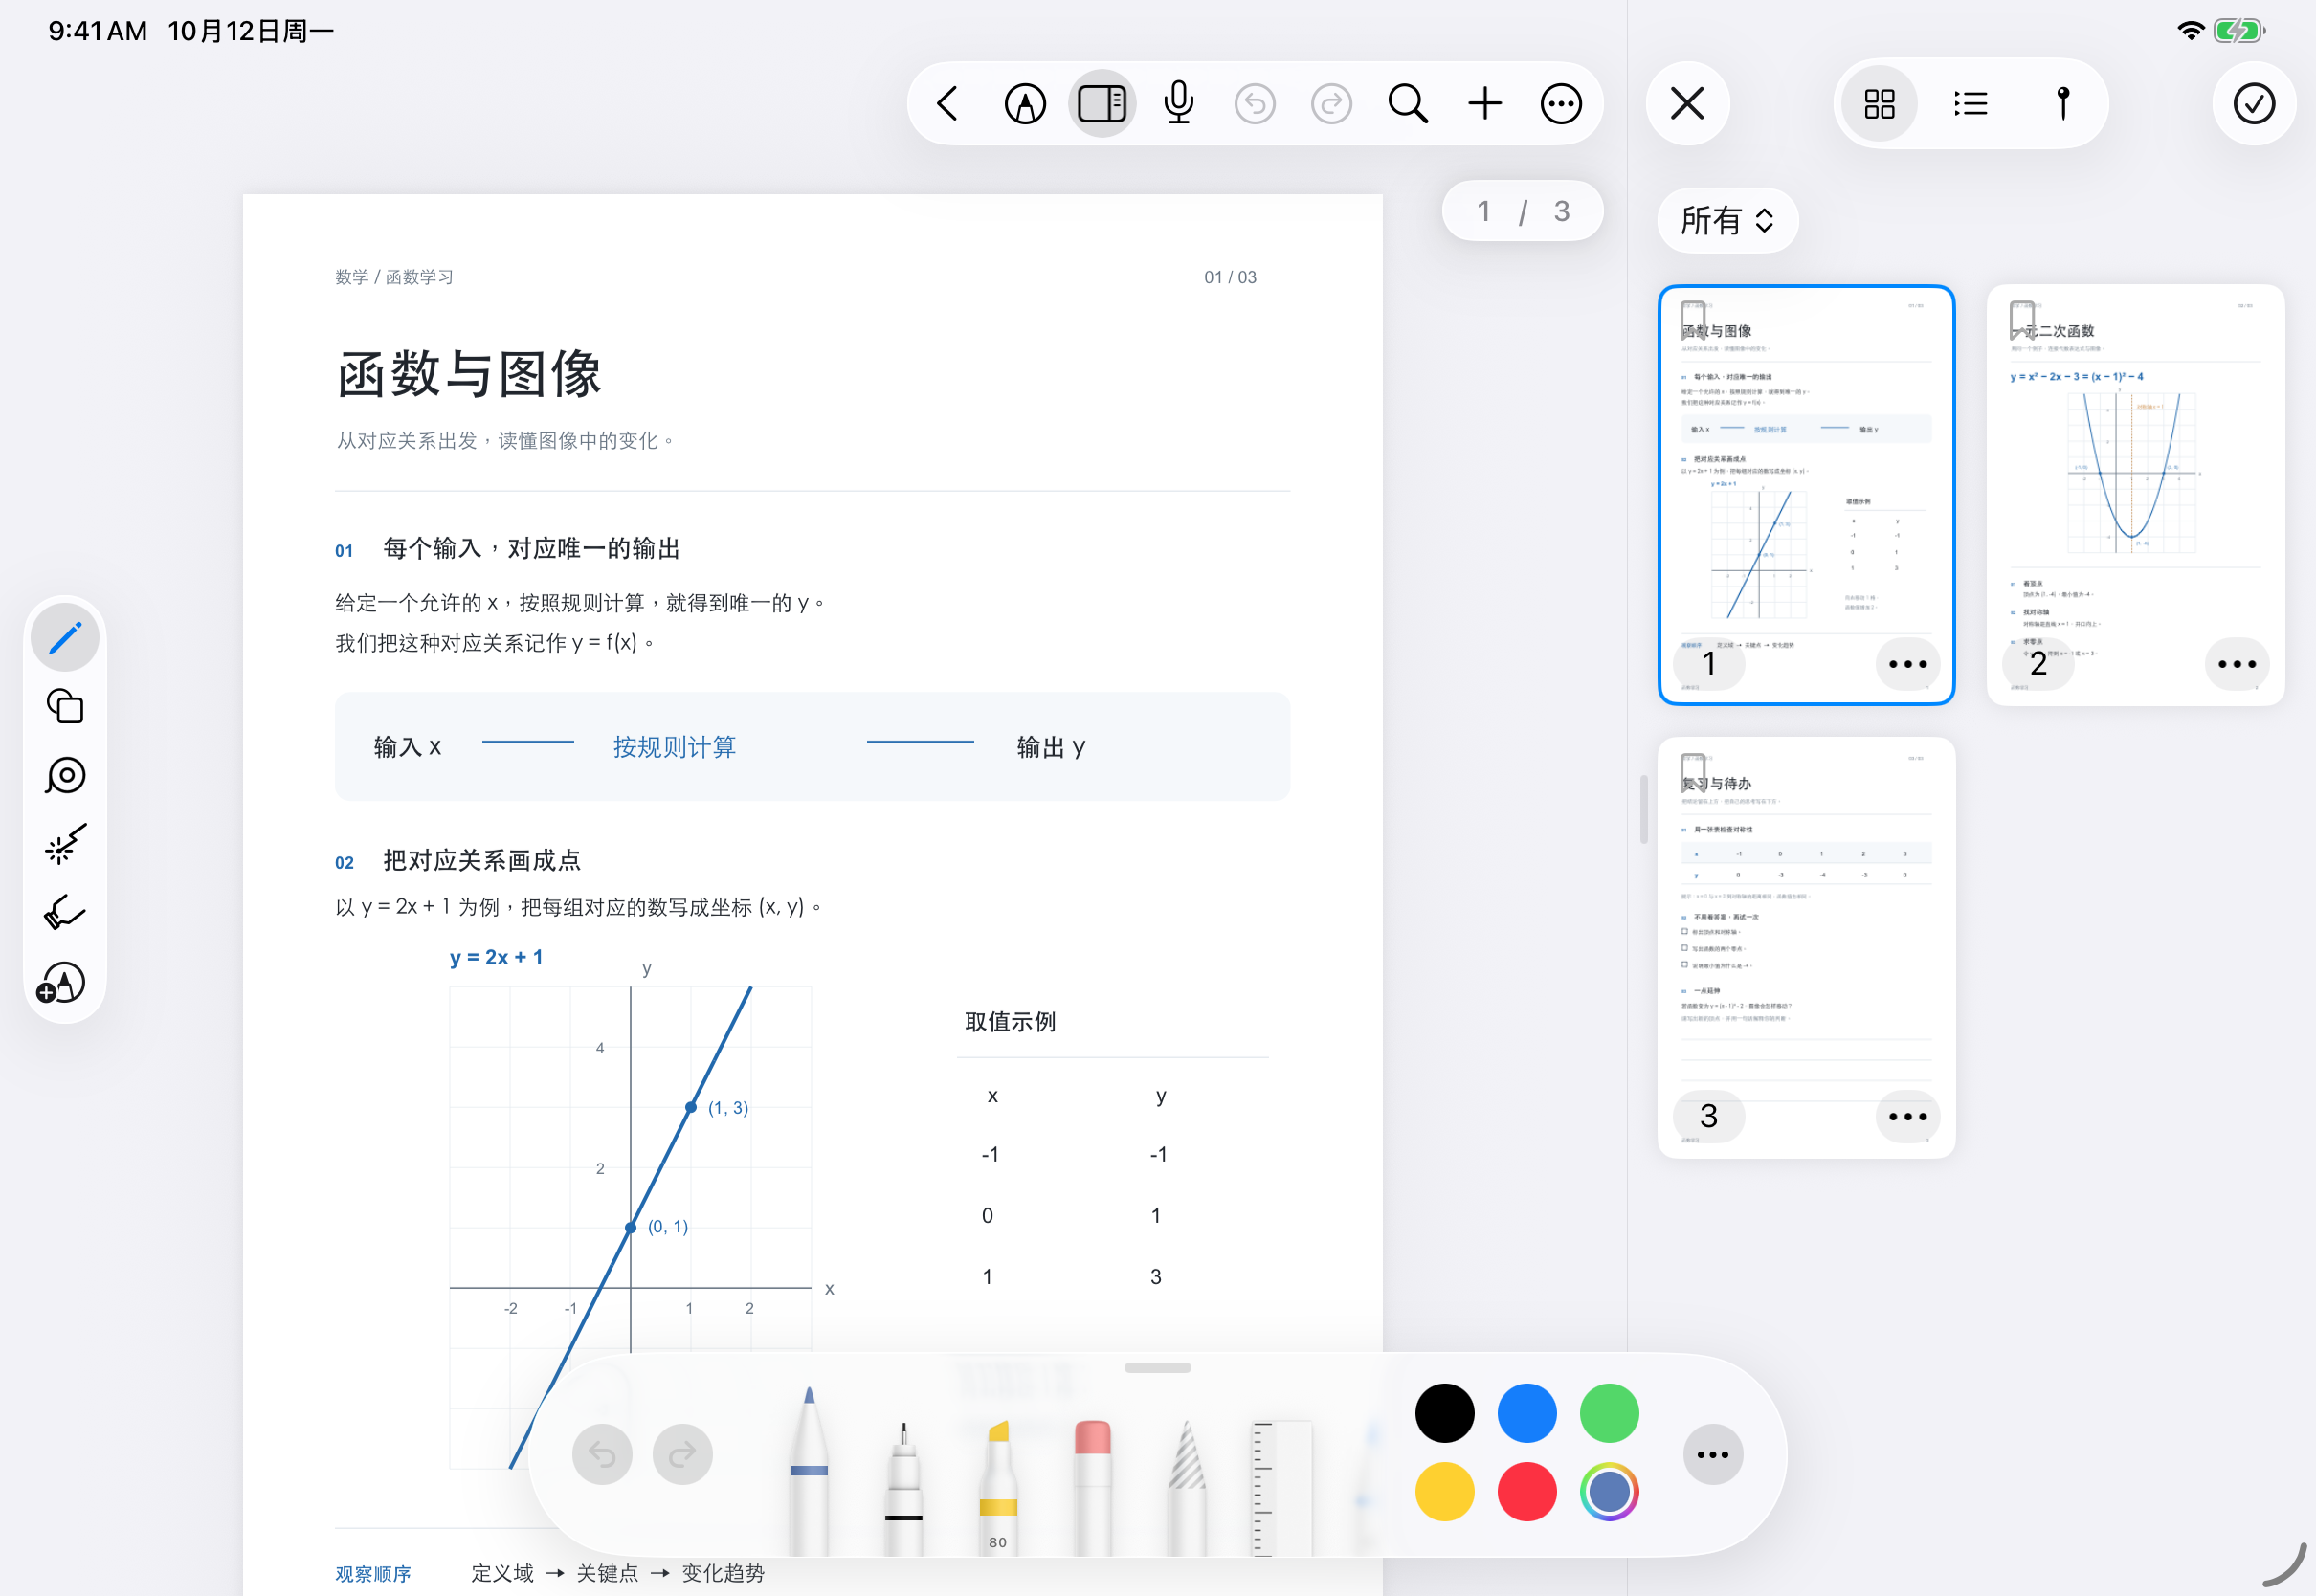Toggle bookmark on page 3 thumbnail
2316x1596 pixels.
click(1693, 772)
